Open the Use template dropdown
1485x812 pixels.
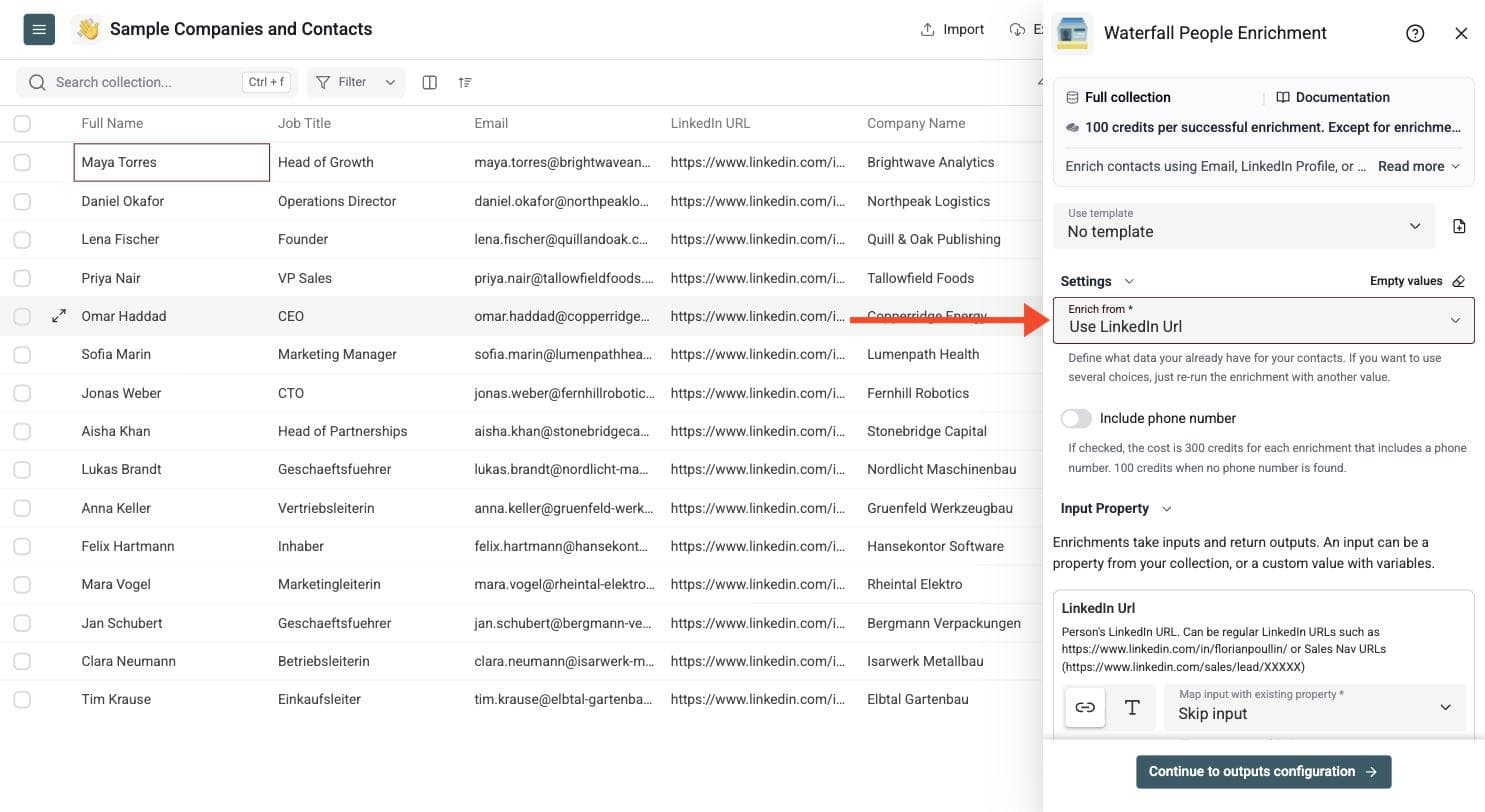pyautogui.click(x=1244, y=226)
